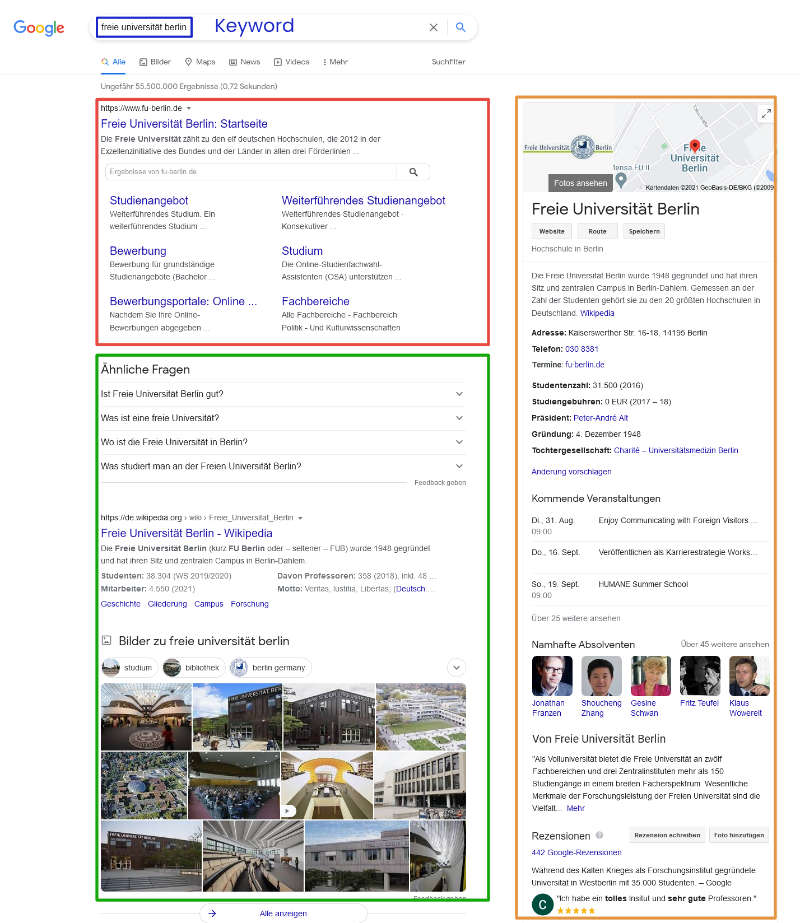The width and height of the screenshot is (800, 923).
Task: Click the Speichern button in knowledge panel
Action: pos(644,231)
